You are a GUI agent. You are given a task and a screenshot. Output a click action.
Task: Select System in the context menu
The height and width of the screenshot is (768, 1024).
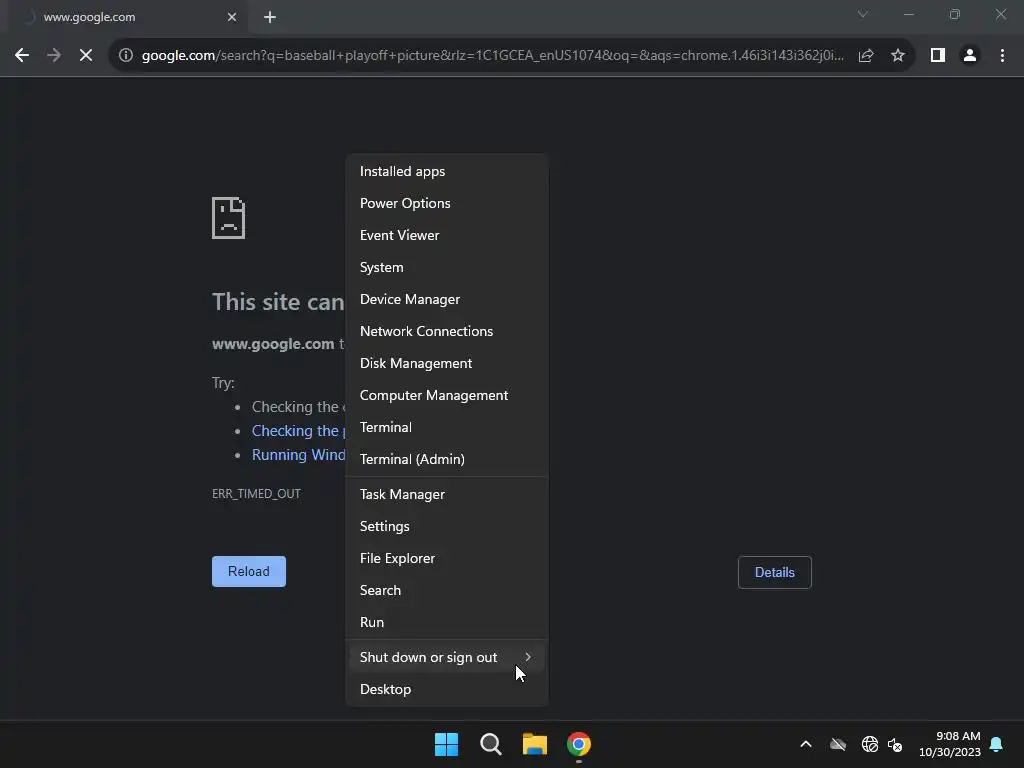(447, 267)
